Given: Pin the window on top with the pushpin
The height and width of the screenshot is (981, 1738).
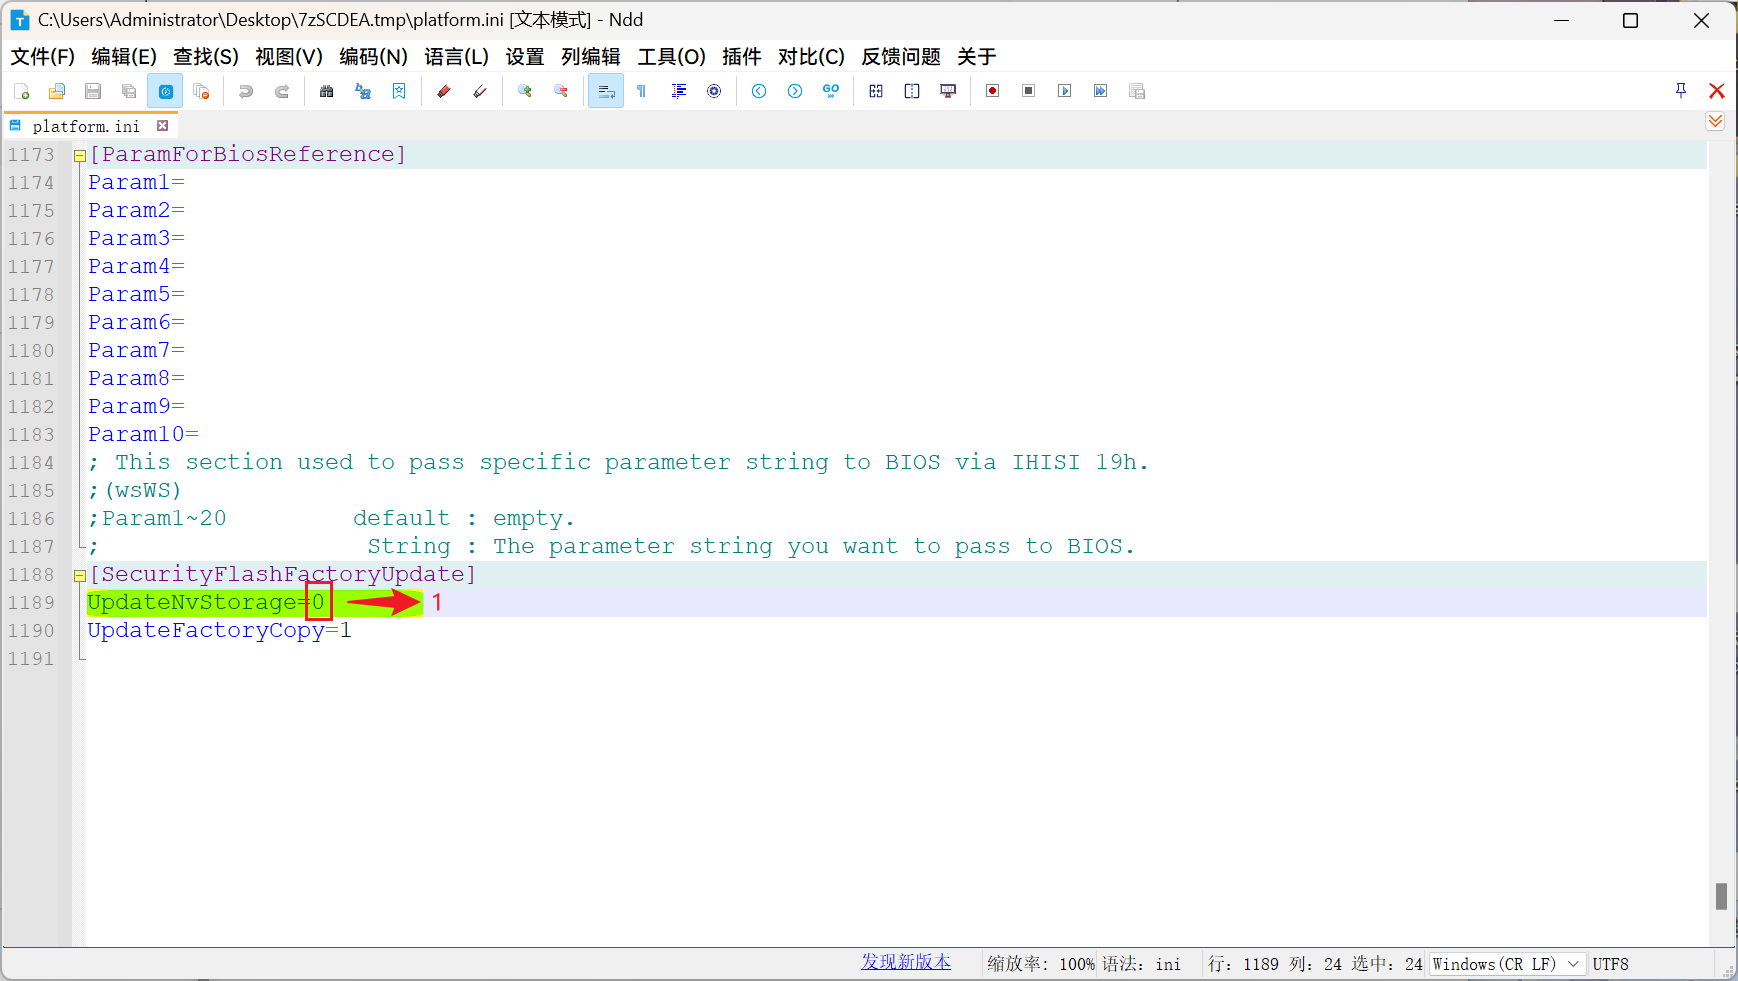Looking at the screenshot, I should point(1681,91).
